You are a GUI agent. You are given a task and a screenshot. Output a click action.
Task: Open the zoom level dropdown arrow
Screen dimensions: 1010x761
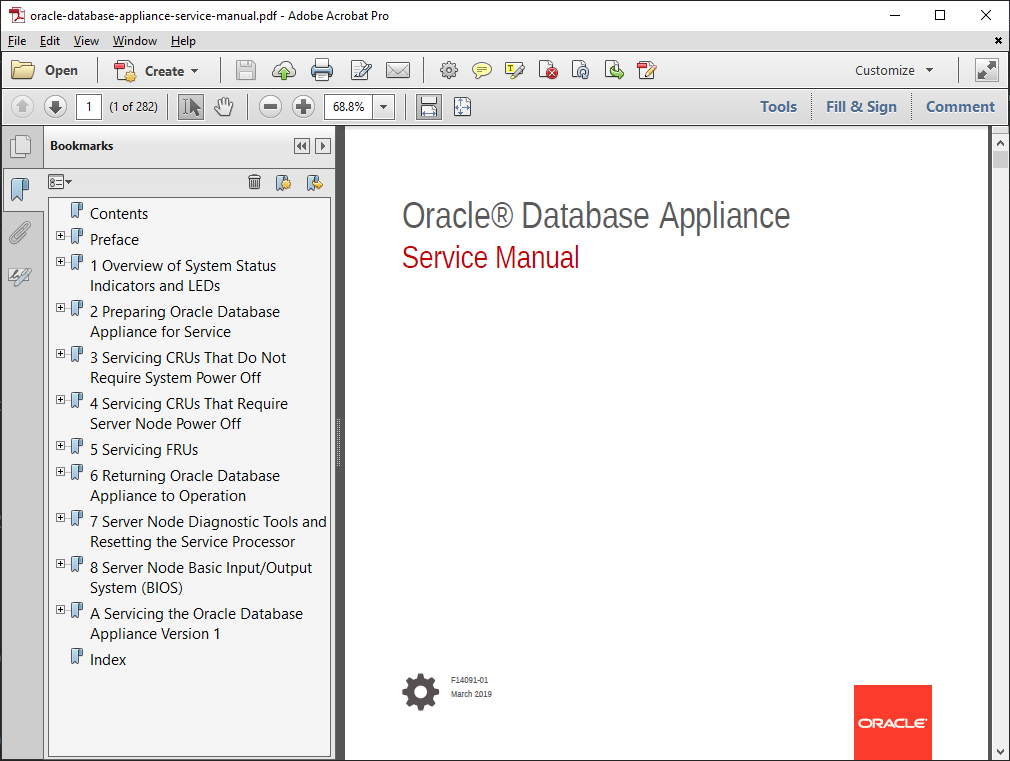(x=384, y=106)
